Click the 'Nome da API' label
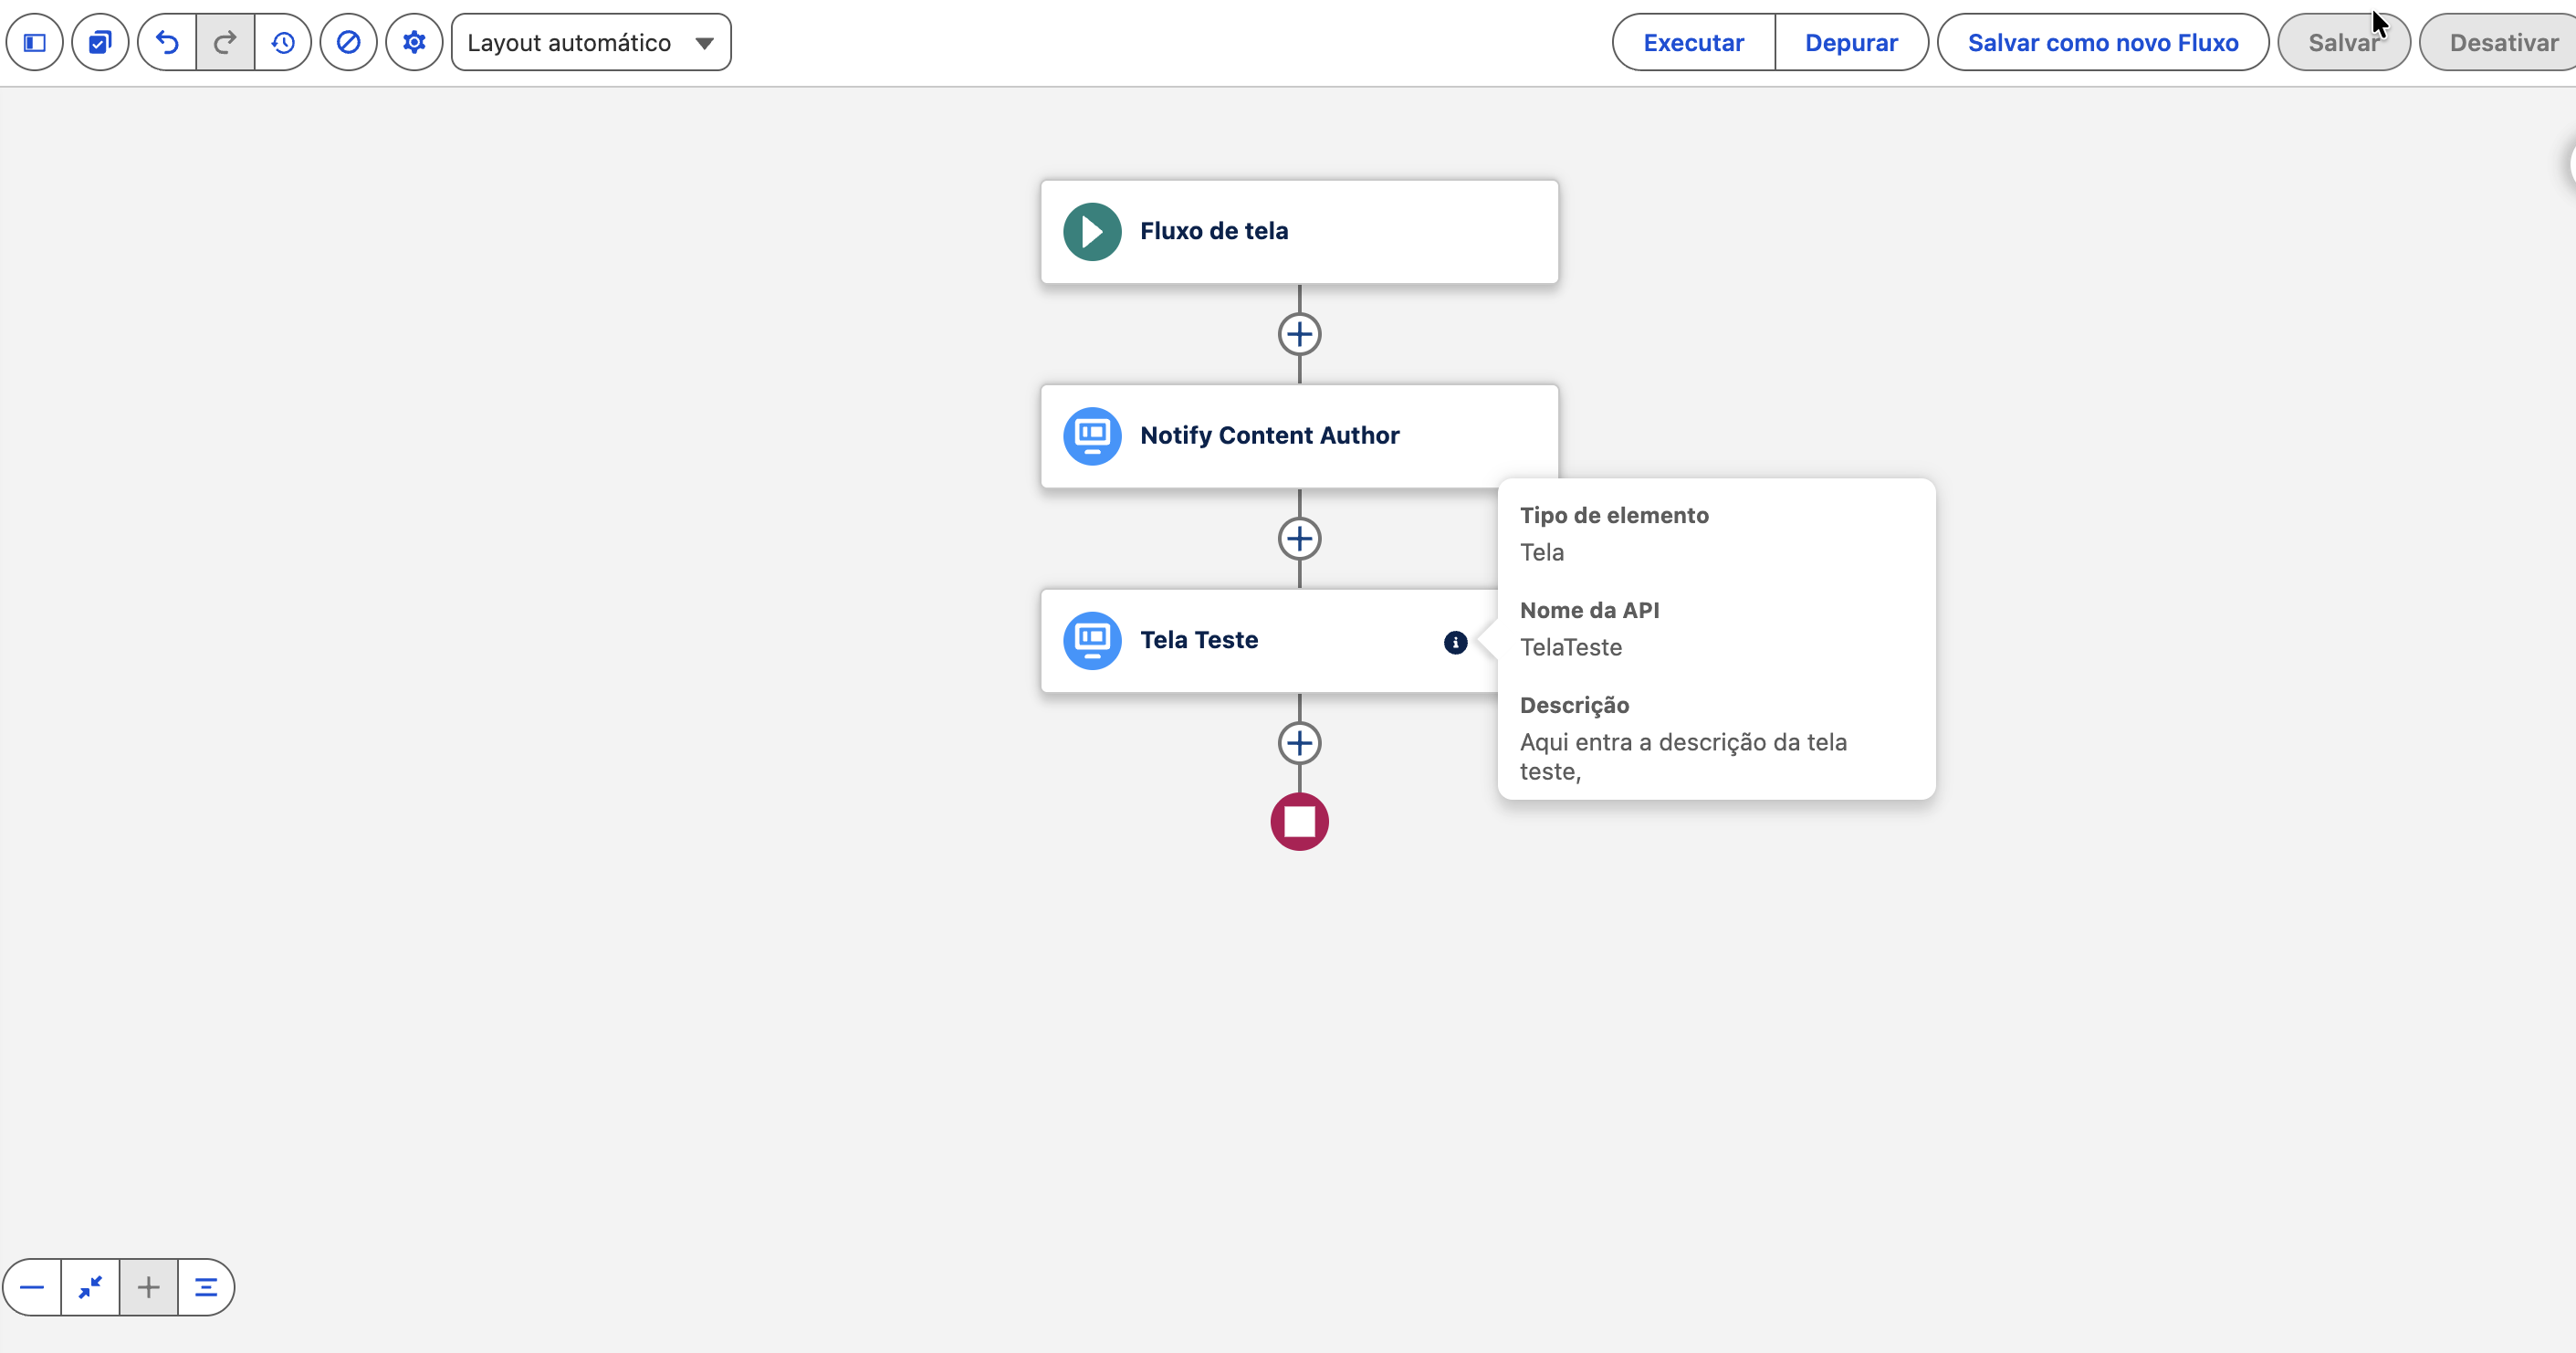Screen dimensions: 2576x1353 [1589, 610]
